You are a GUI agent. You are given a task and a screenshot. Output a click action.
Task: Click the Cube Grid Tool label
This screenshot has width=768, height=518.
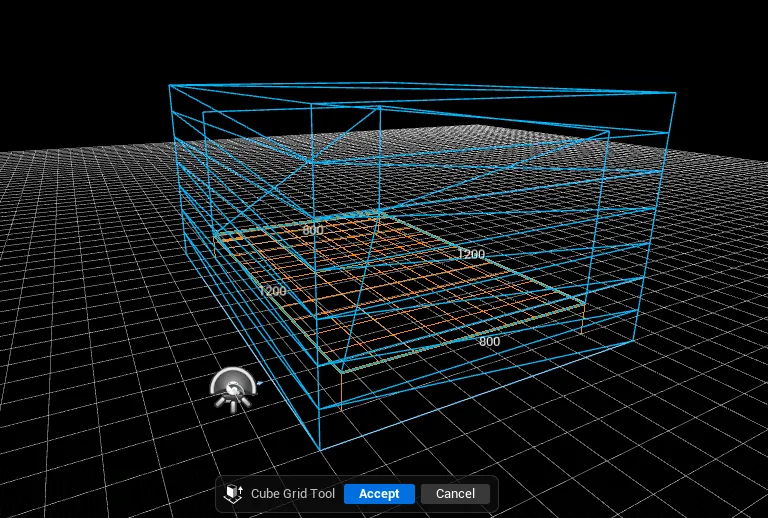(293, 494)
